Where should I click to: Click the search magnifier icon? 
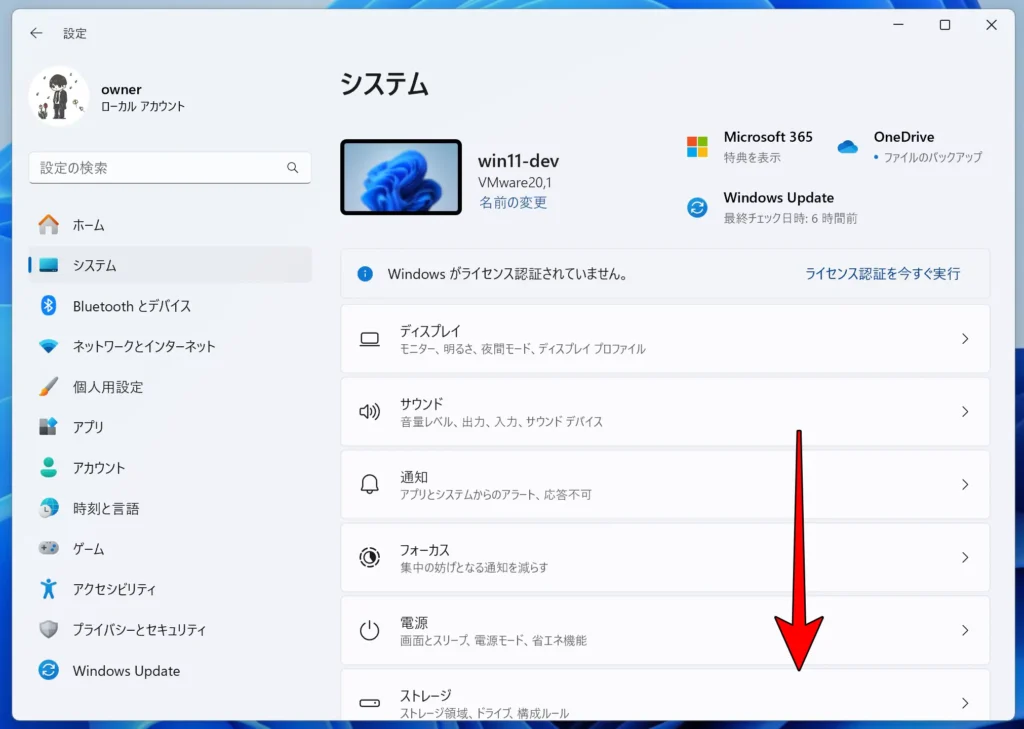click(x=293, y=168)
